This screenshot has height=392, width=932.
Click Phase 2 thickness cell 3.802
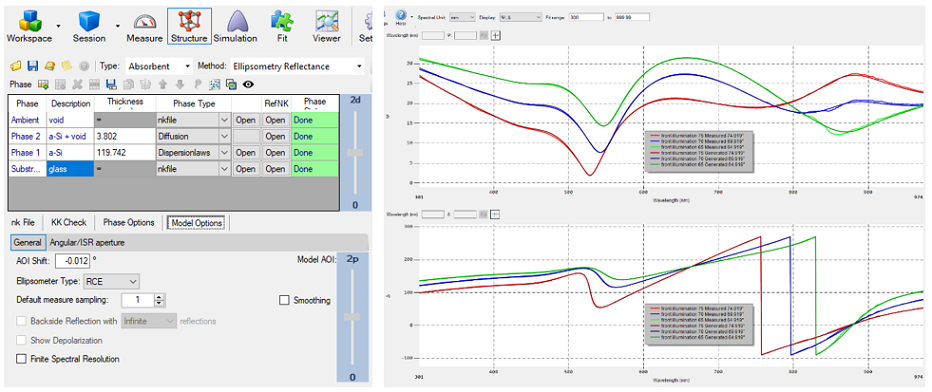[x=124, y=137]
